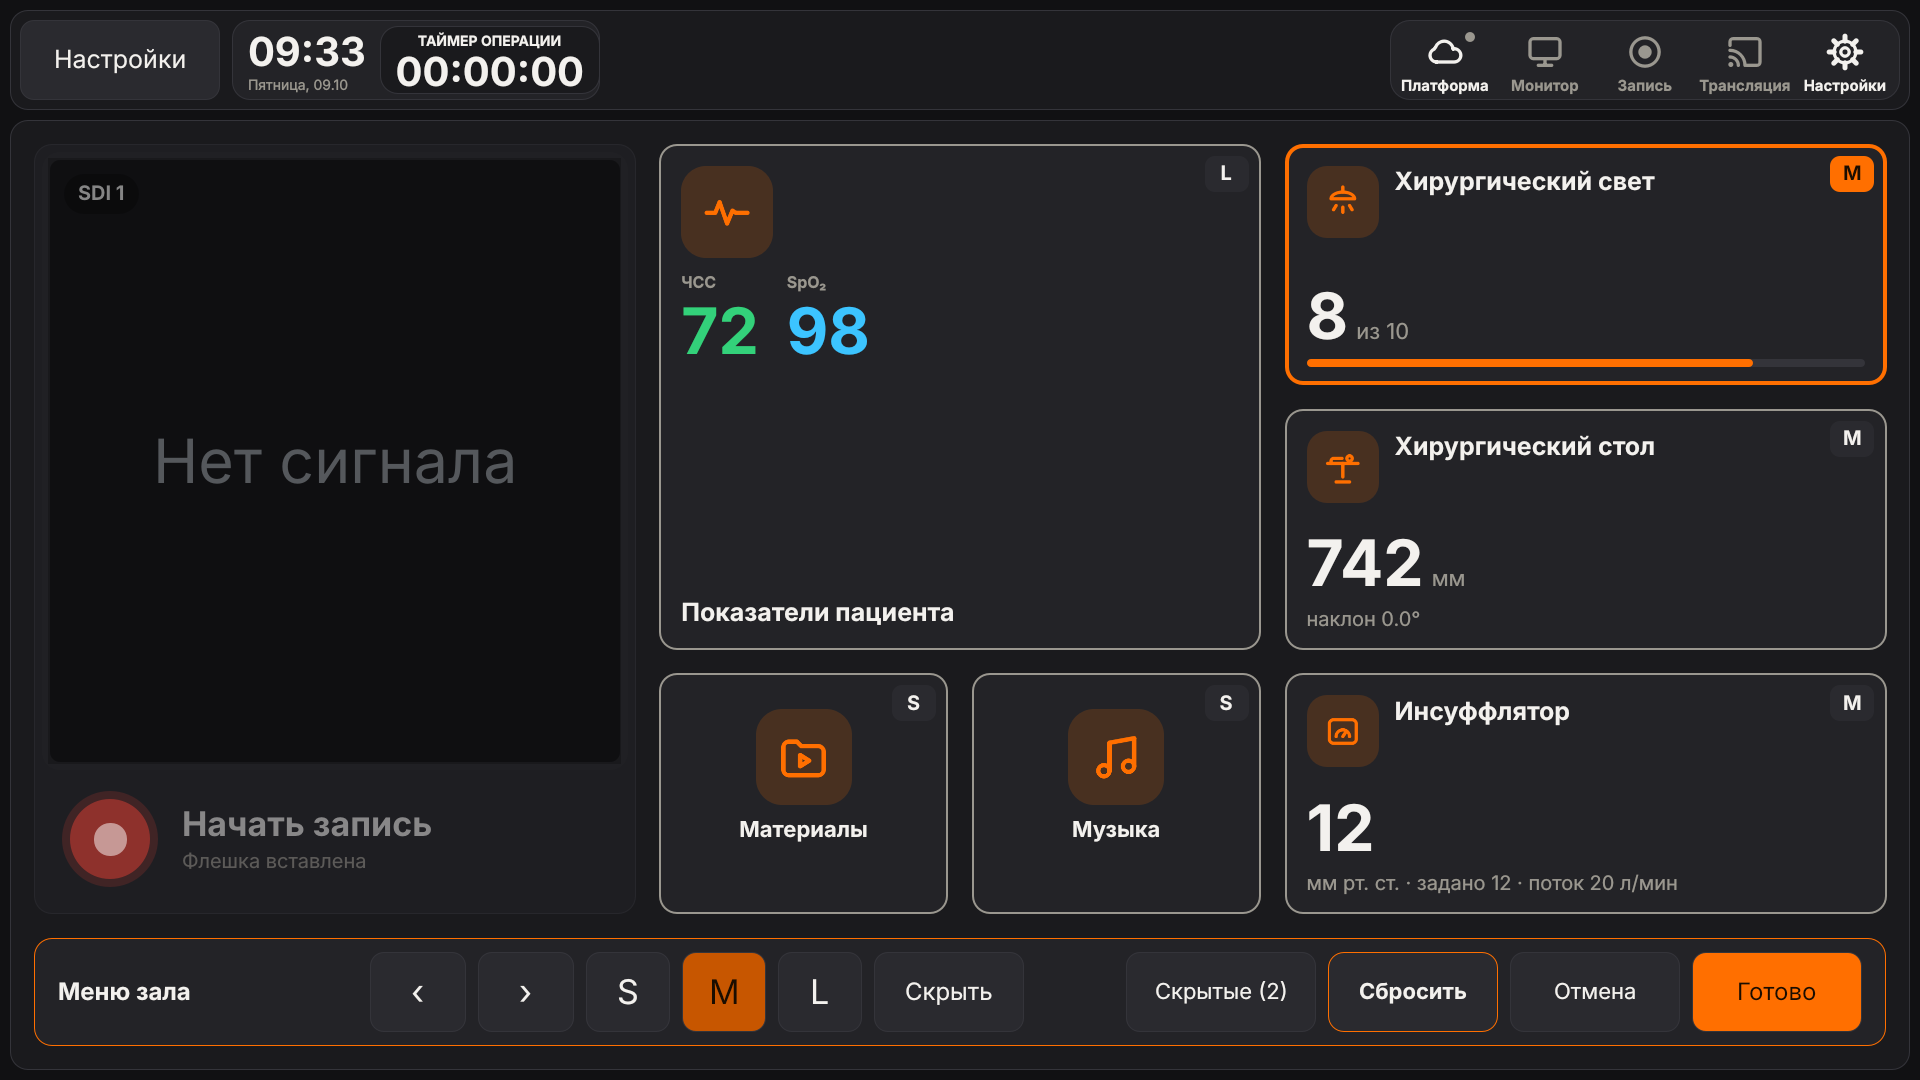This screenshot has height=1080, width=1920.
Task: Click the Нет сигнала video preview
Action: pos(335,461)
